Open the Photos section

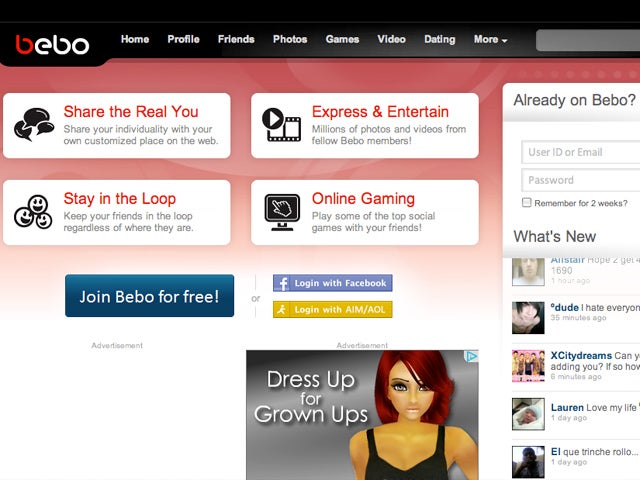coord(290,39)
